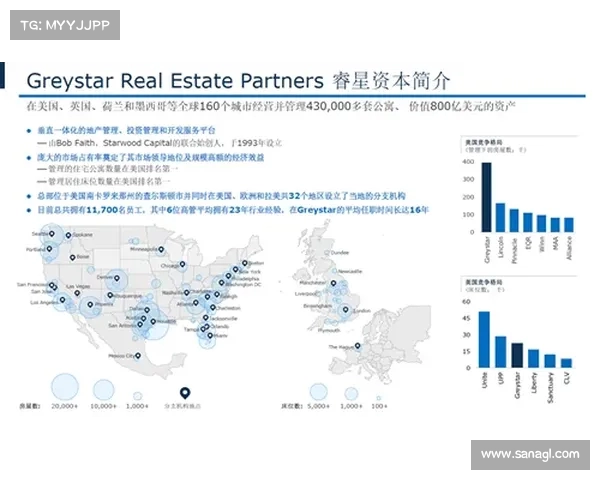Click the Greystar bar in top chart
Image resolution: width=600 pixels, height=480 pixels.
coord(486,197)
